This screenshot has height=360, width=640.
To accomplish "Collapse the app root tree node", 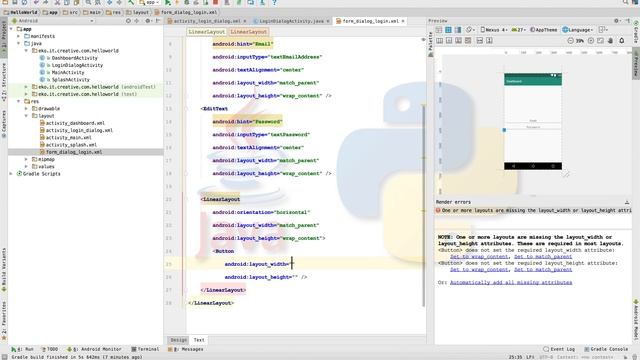I will [x=11, y=29].
